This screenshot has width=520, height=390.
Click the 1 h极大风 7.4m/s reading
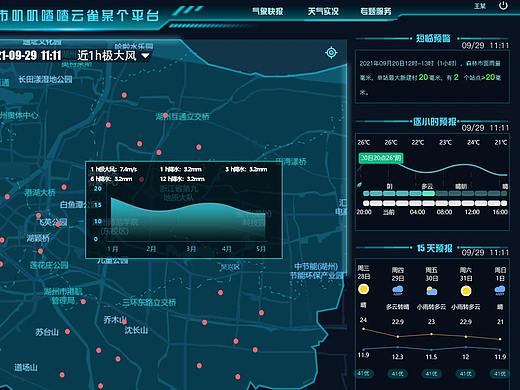point(114,169)
